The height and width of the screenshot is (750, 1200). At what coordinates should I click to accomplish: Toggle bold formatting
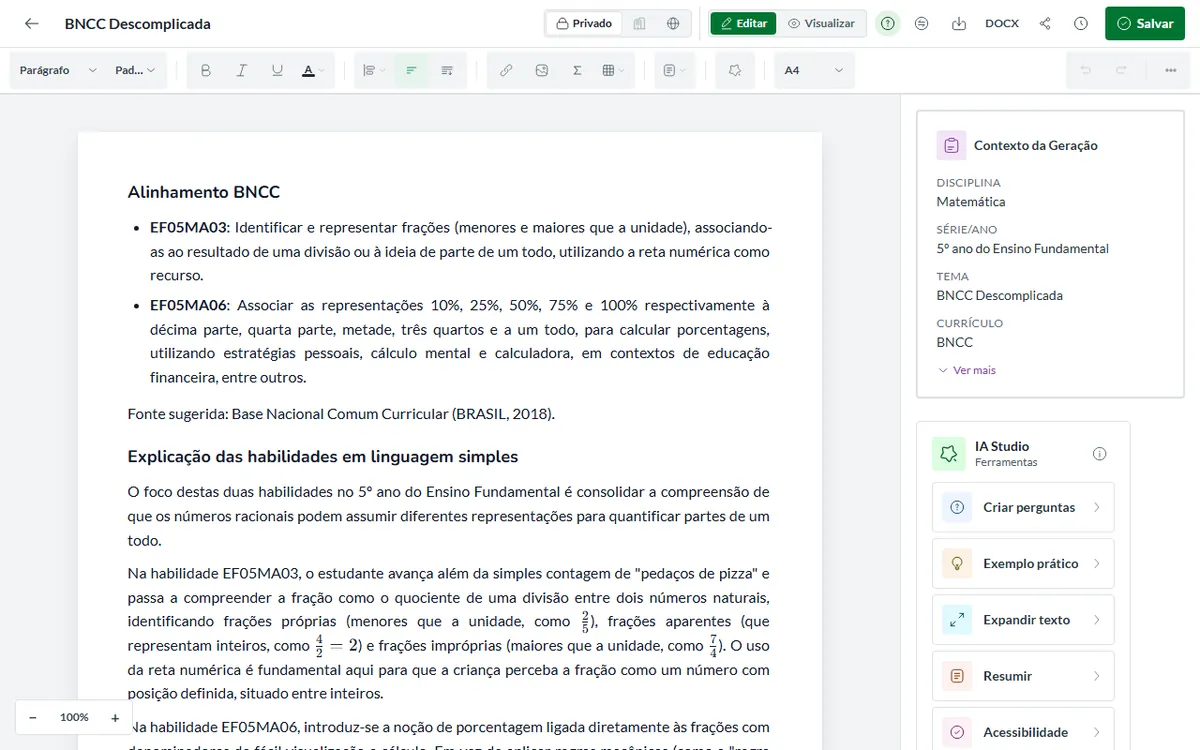[x=206, y=70]
